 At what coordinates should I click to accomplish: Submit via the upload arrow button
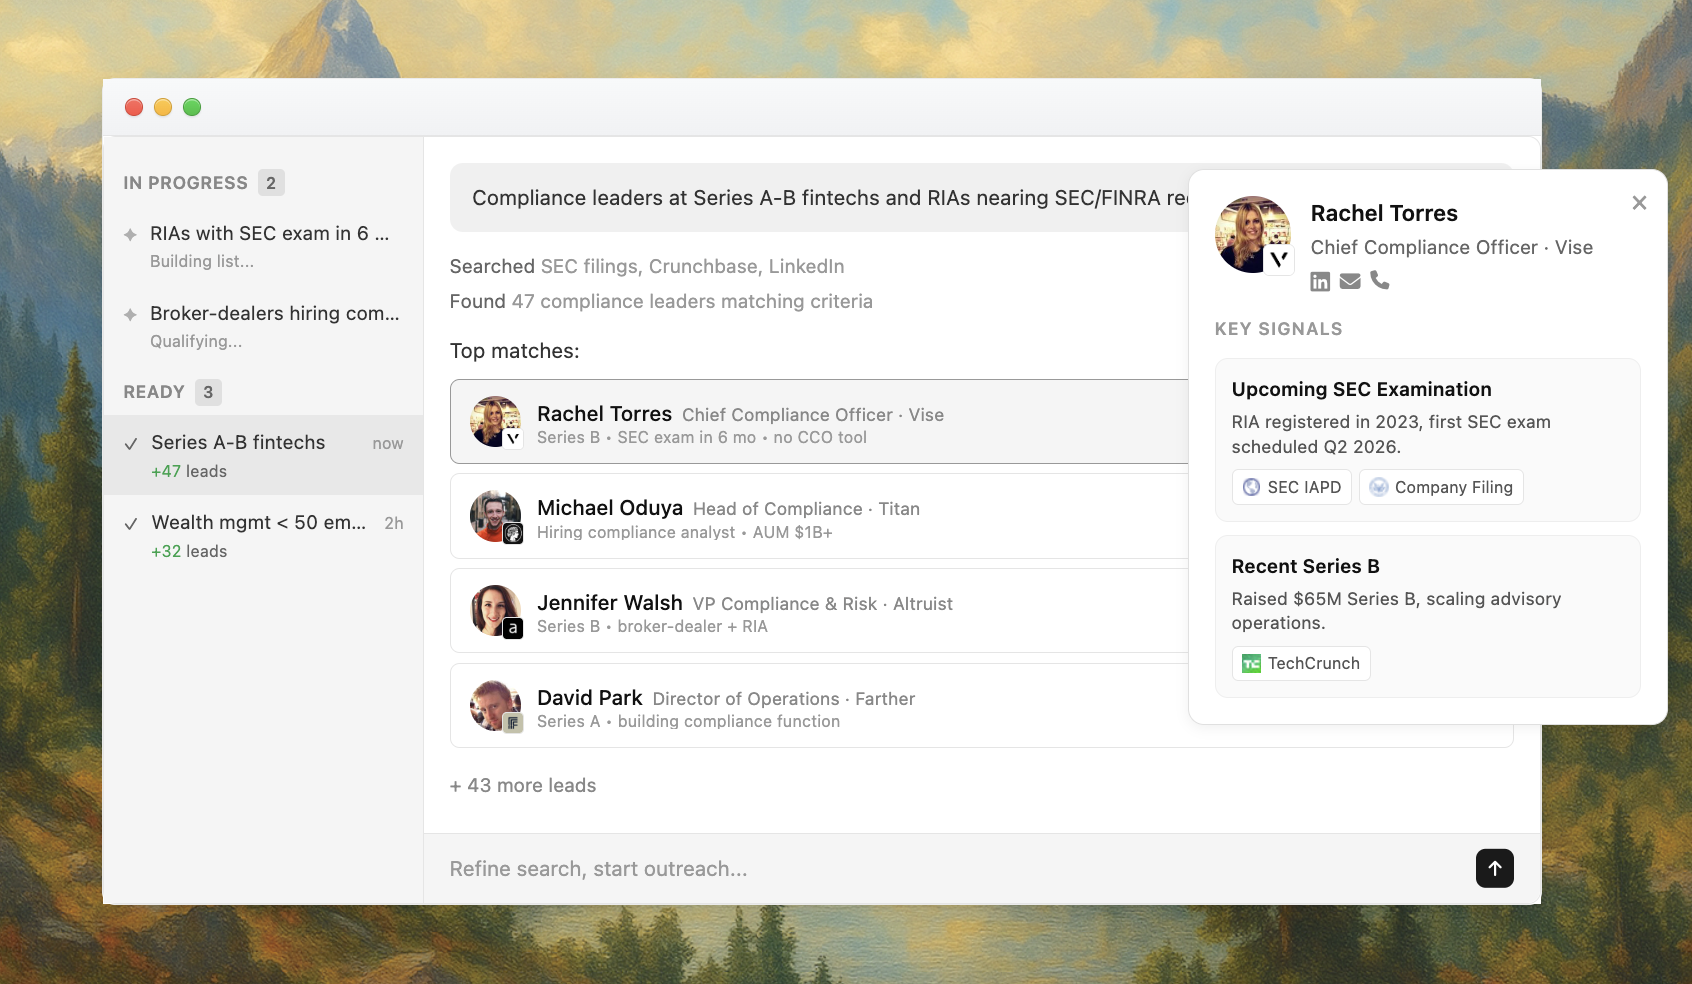coord(1494,868)
